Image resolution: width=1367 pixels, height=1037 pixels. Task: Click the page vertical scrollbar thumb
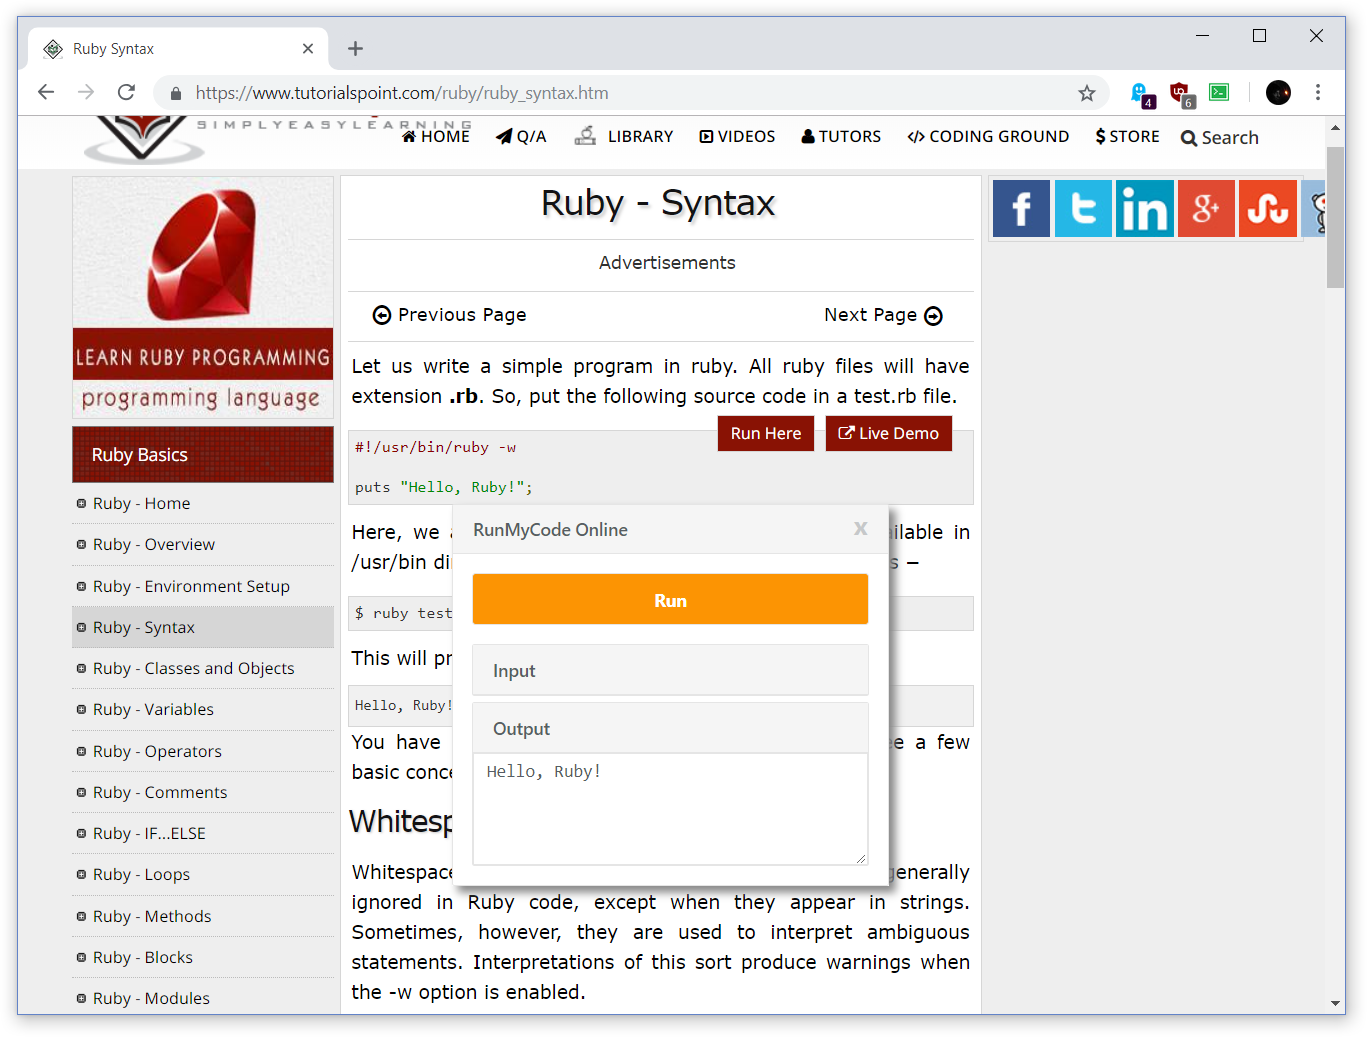pyautogui.click(x=1335, y=217)
